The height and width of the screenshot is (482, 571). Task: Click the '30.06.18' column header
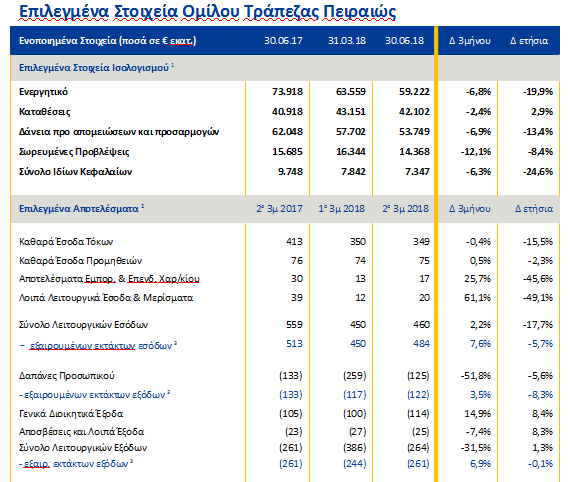click(x=405, y=41)
